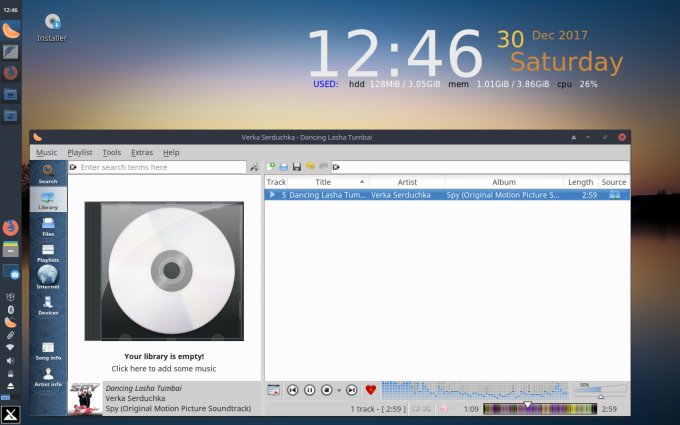Open the Internet sidebar tab
This screenshot has width=680, height=425.
[x=48, y=278]
